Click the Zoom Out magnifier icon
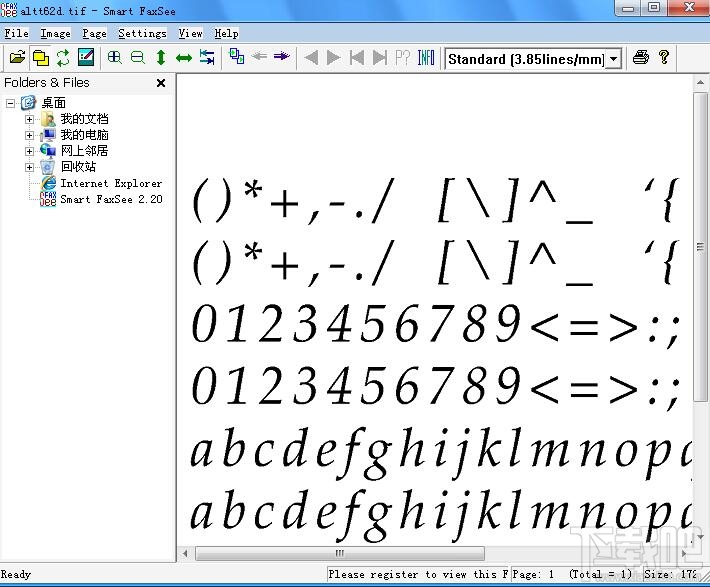The image size is (710, 587). [x=138, y=58]
